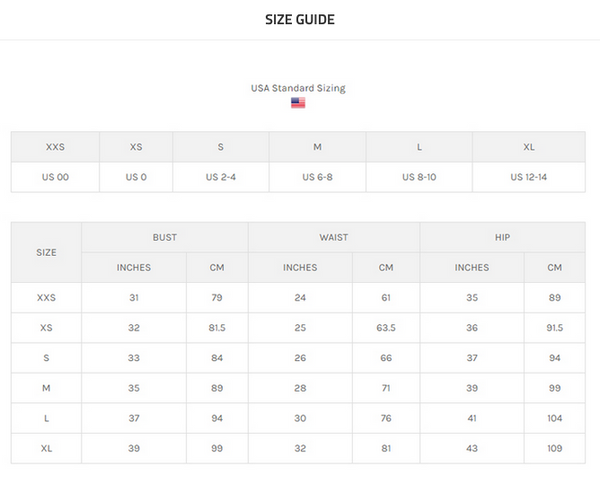Click the 81.5 bust CM value

point(217,328)
